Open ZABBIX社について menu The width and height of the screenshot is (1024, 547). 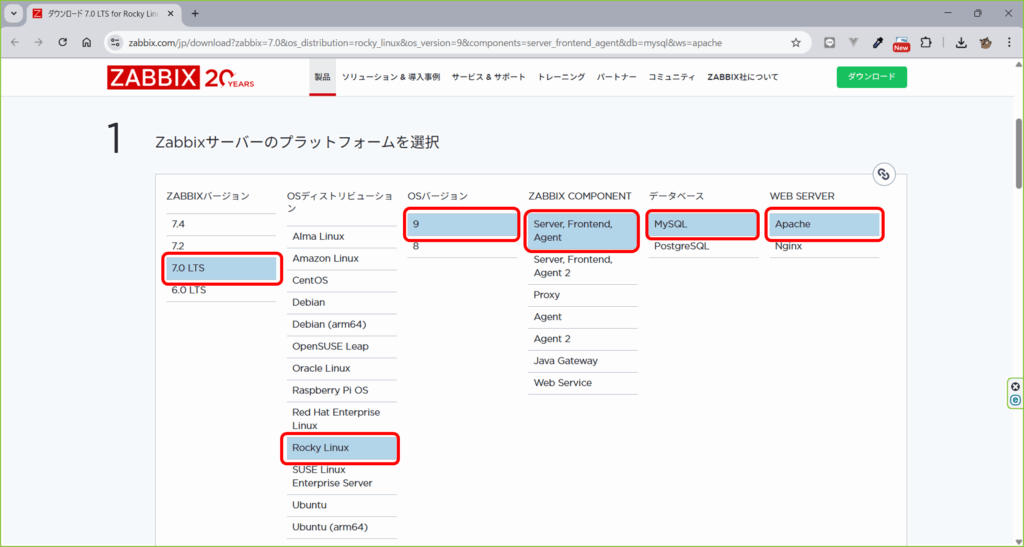click(743, 77)
